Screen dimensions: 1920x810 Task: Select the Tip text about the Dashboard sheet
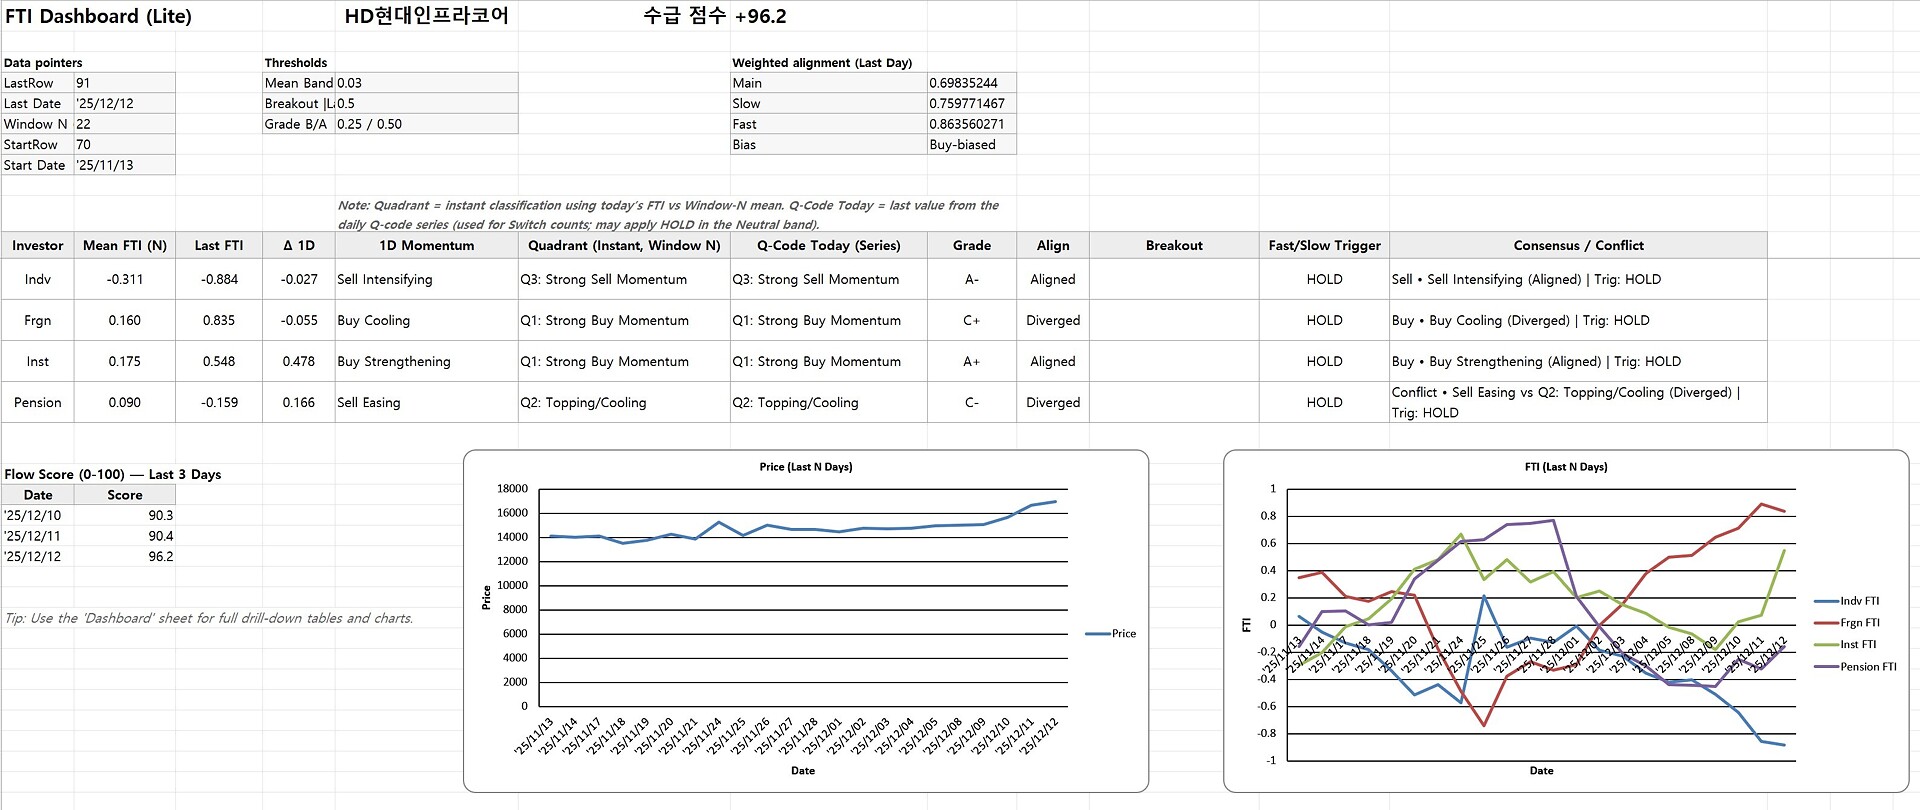tap(209, 619)
